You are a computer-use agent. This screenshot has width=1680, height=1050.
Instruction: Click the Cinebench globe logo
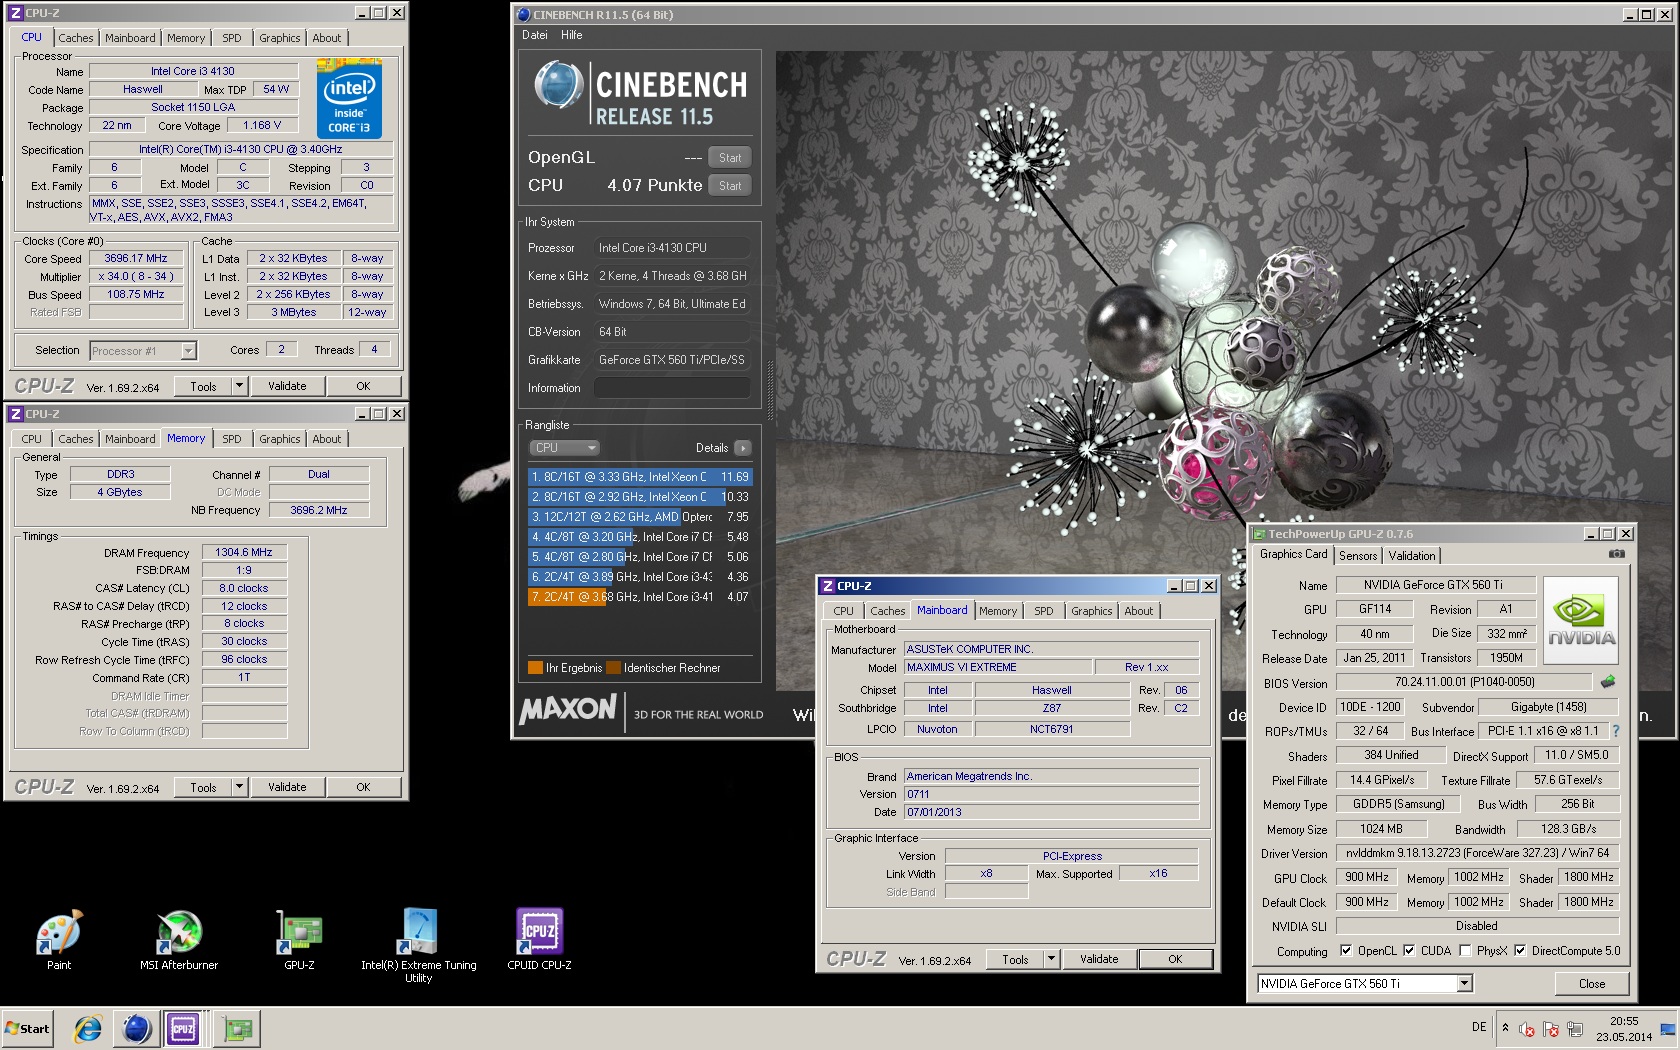[558, 86]
